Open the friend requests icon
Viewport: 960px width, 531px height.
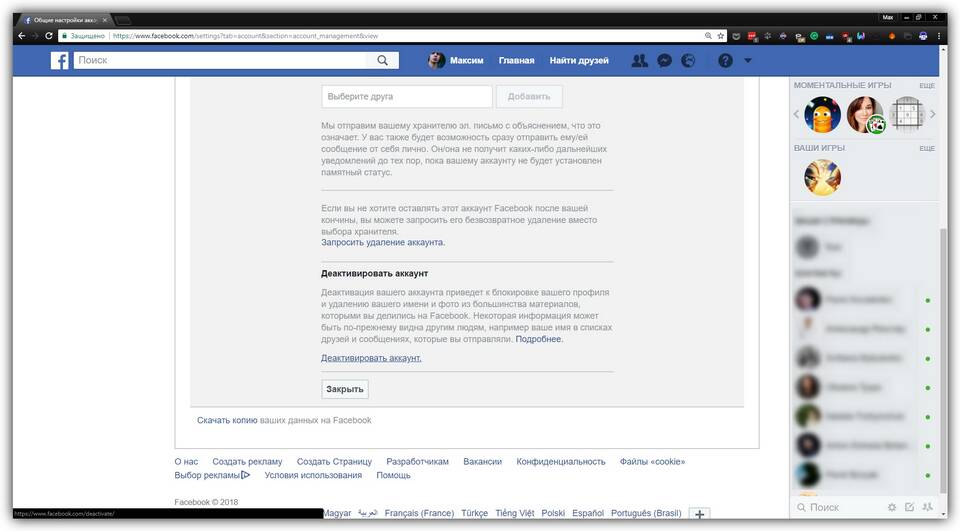[640, 61]
